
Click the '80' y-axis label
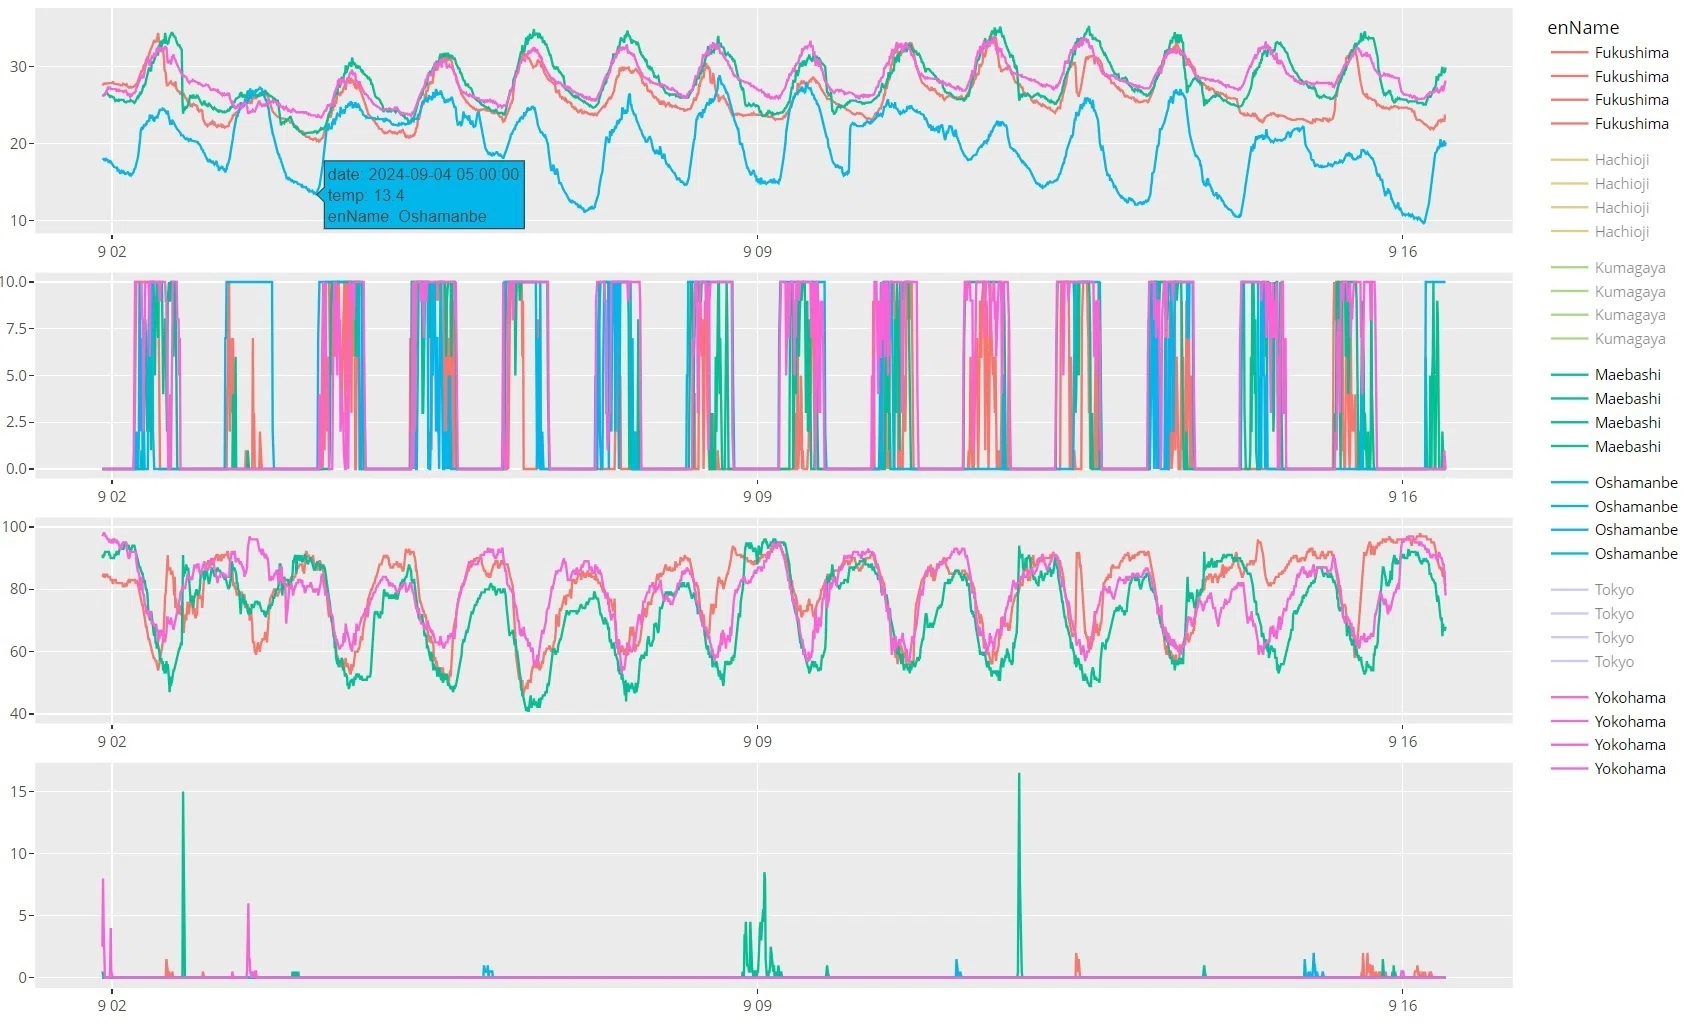tap(18, 589)
